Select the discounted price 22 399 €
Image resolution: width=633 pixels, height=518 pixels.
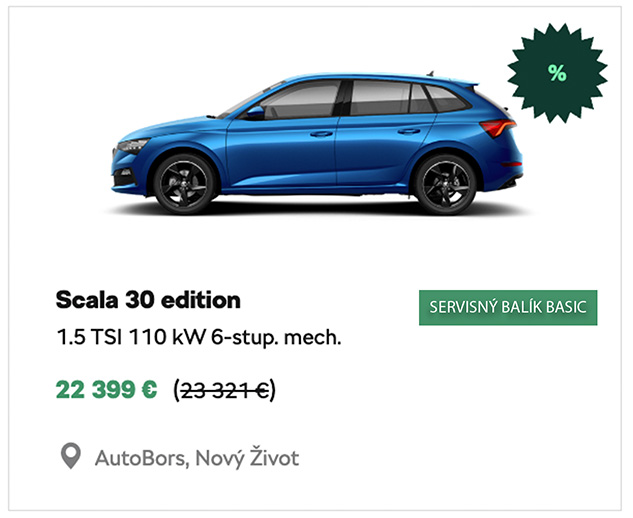point(107,390)
